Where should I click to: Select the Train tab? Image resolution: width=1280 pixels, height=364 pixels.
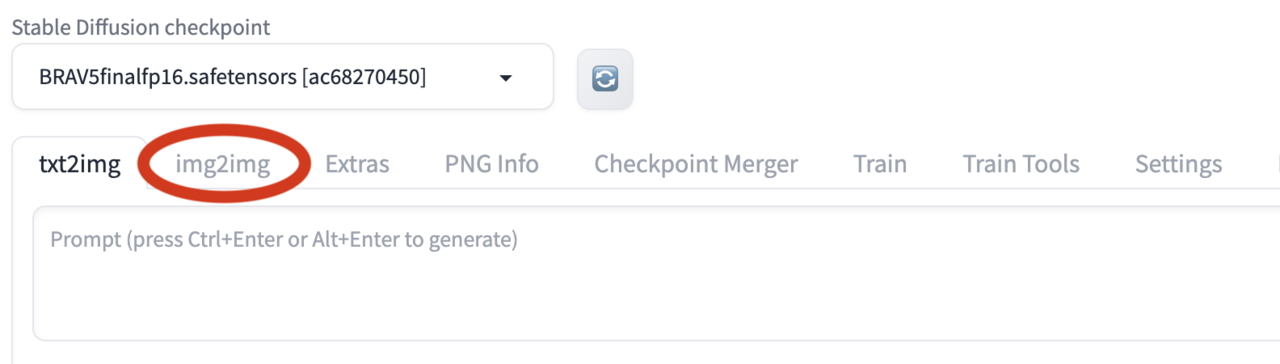tap(880, 164)
